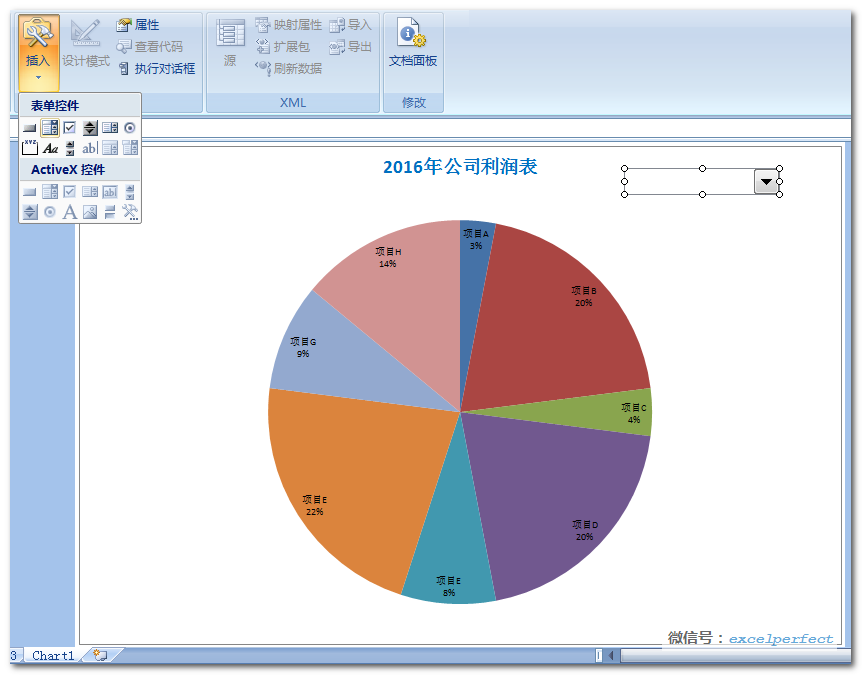Select the ActiveX Text Box icon
The image size is (862, 675).
(x=110, y=192)
